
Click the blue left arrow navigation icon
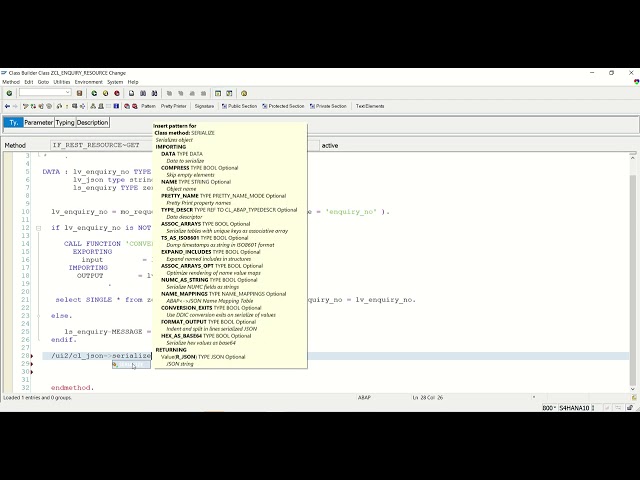pyautogui.click(x=7, y=106)
